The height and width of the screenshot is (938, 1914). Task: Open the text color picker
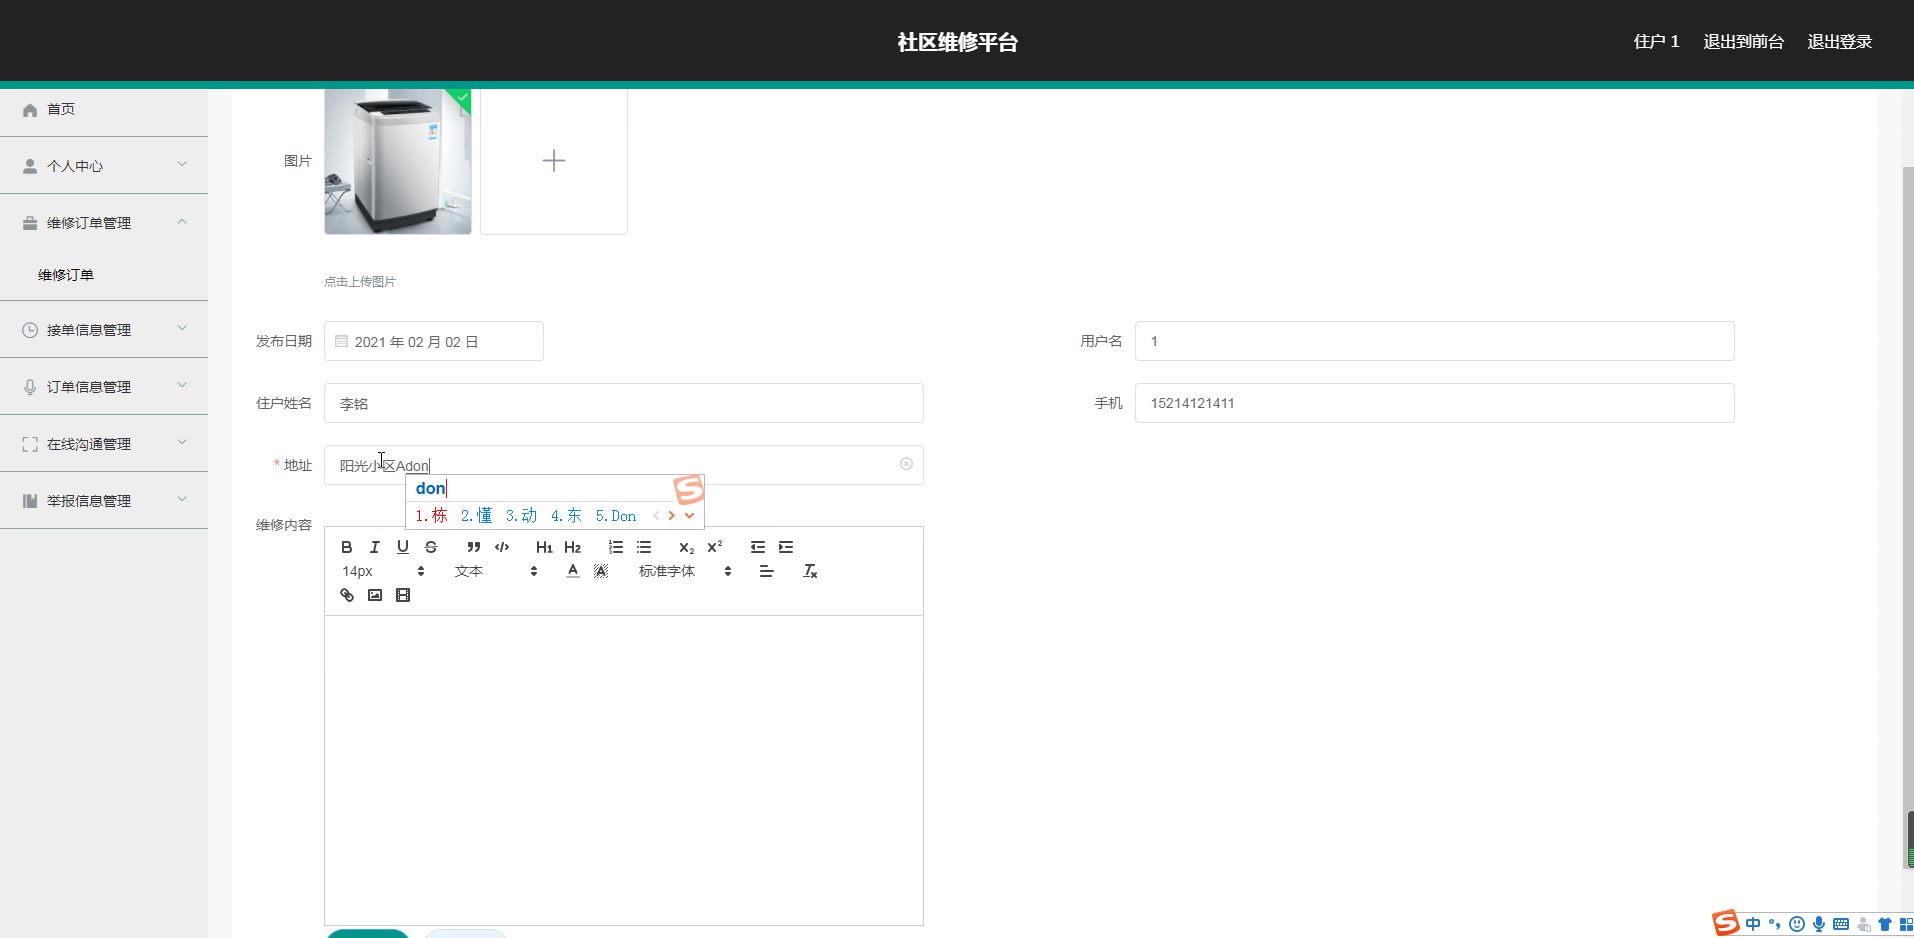pyautogui.click(x=573, y=571)
